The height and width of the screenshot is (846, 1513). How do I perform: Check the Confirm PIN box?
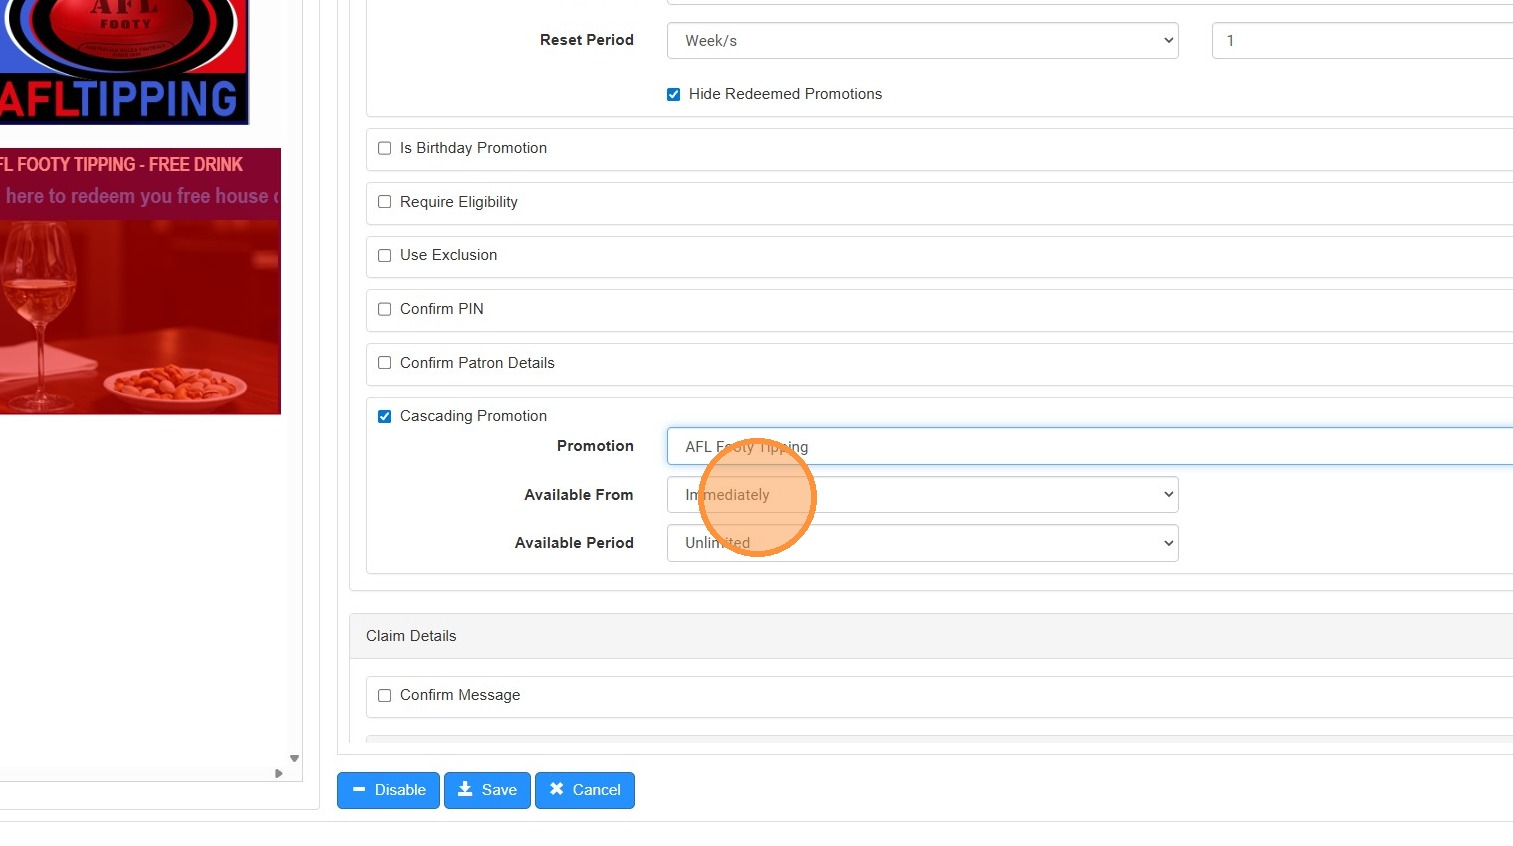(384, 309)
